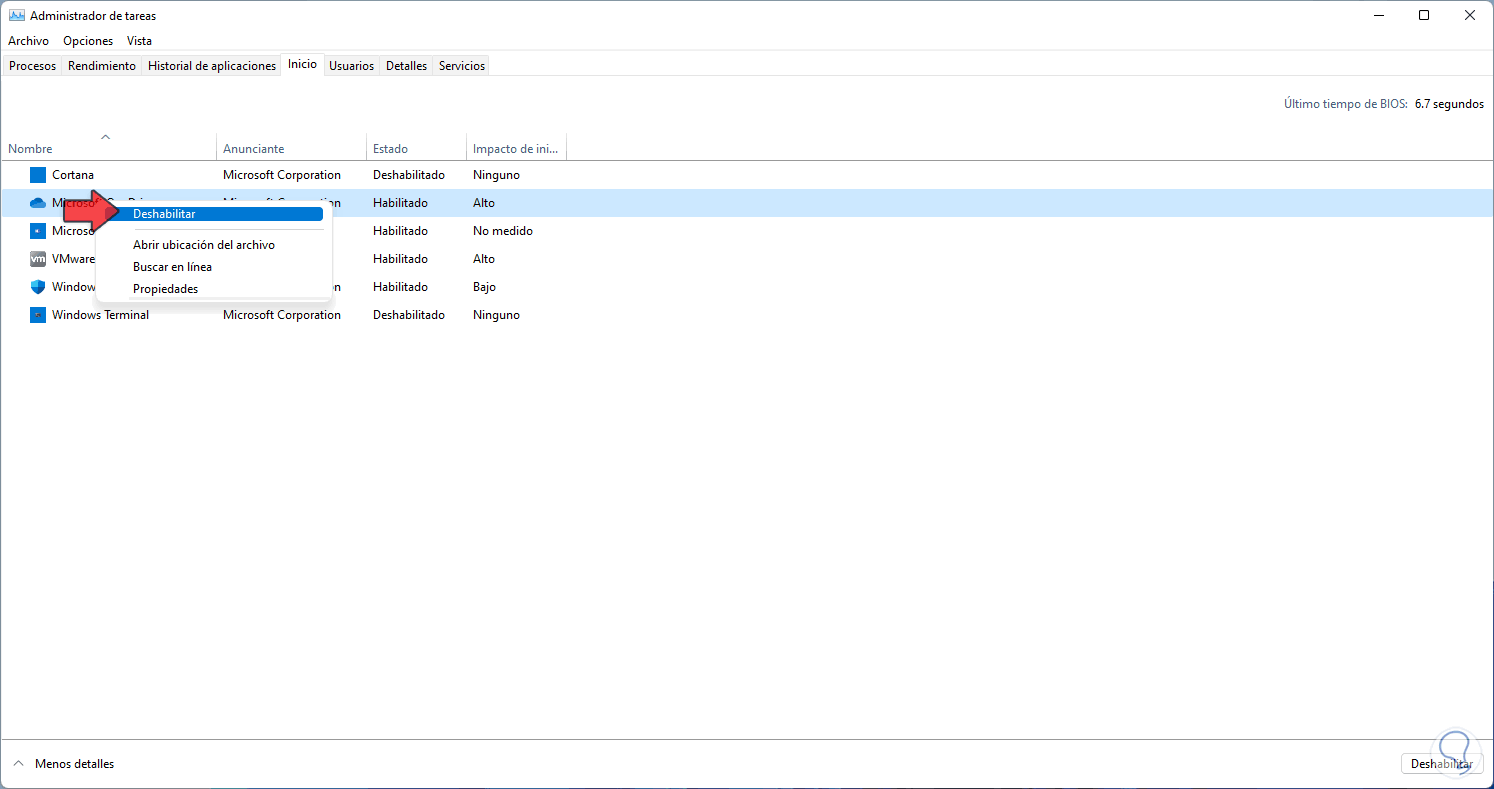Image resolution: width=1494 pixels, height=789 pixels.
Task: Go to the Usuarios tab
Action: point(352,66)
